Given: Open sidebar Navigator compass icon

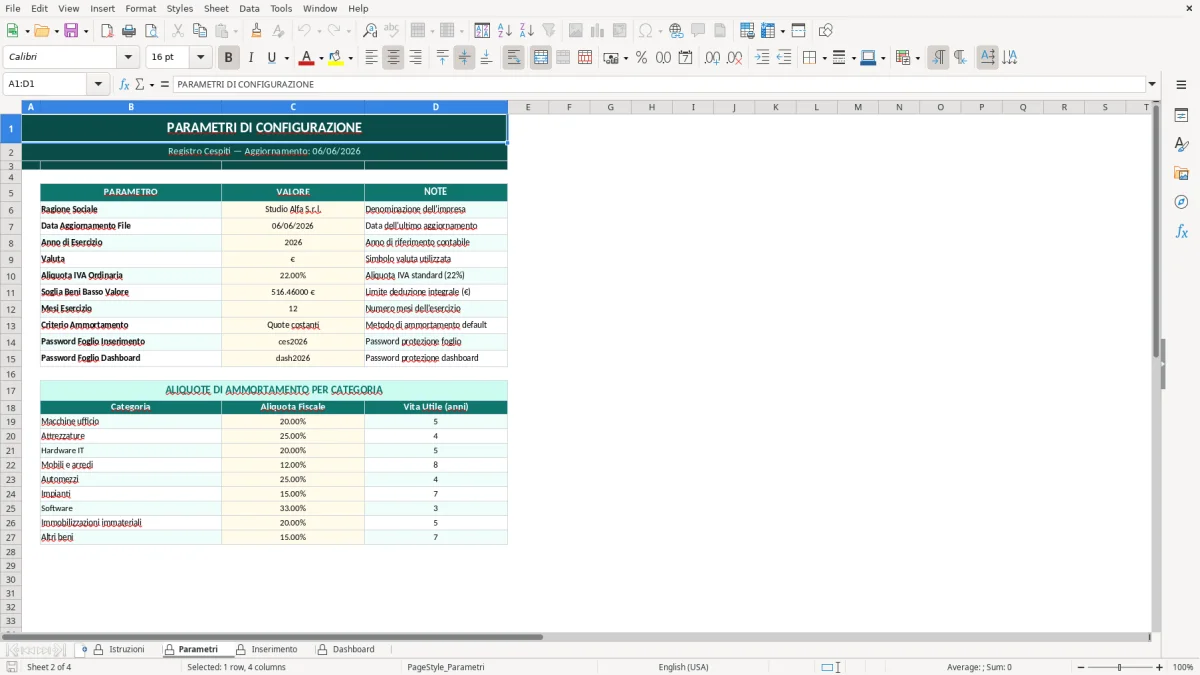Looking at the screenshot, I should [1181, 203].
